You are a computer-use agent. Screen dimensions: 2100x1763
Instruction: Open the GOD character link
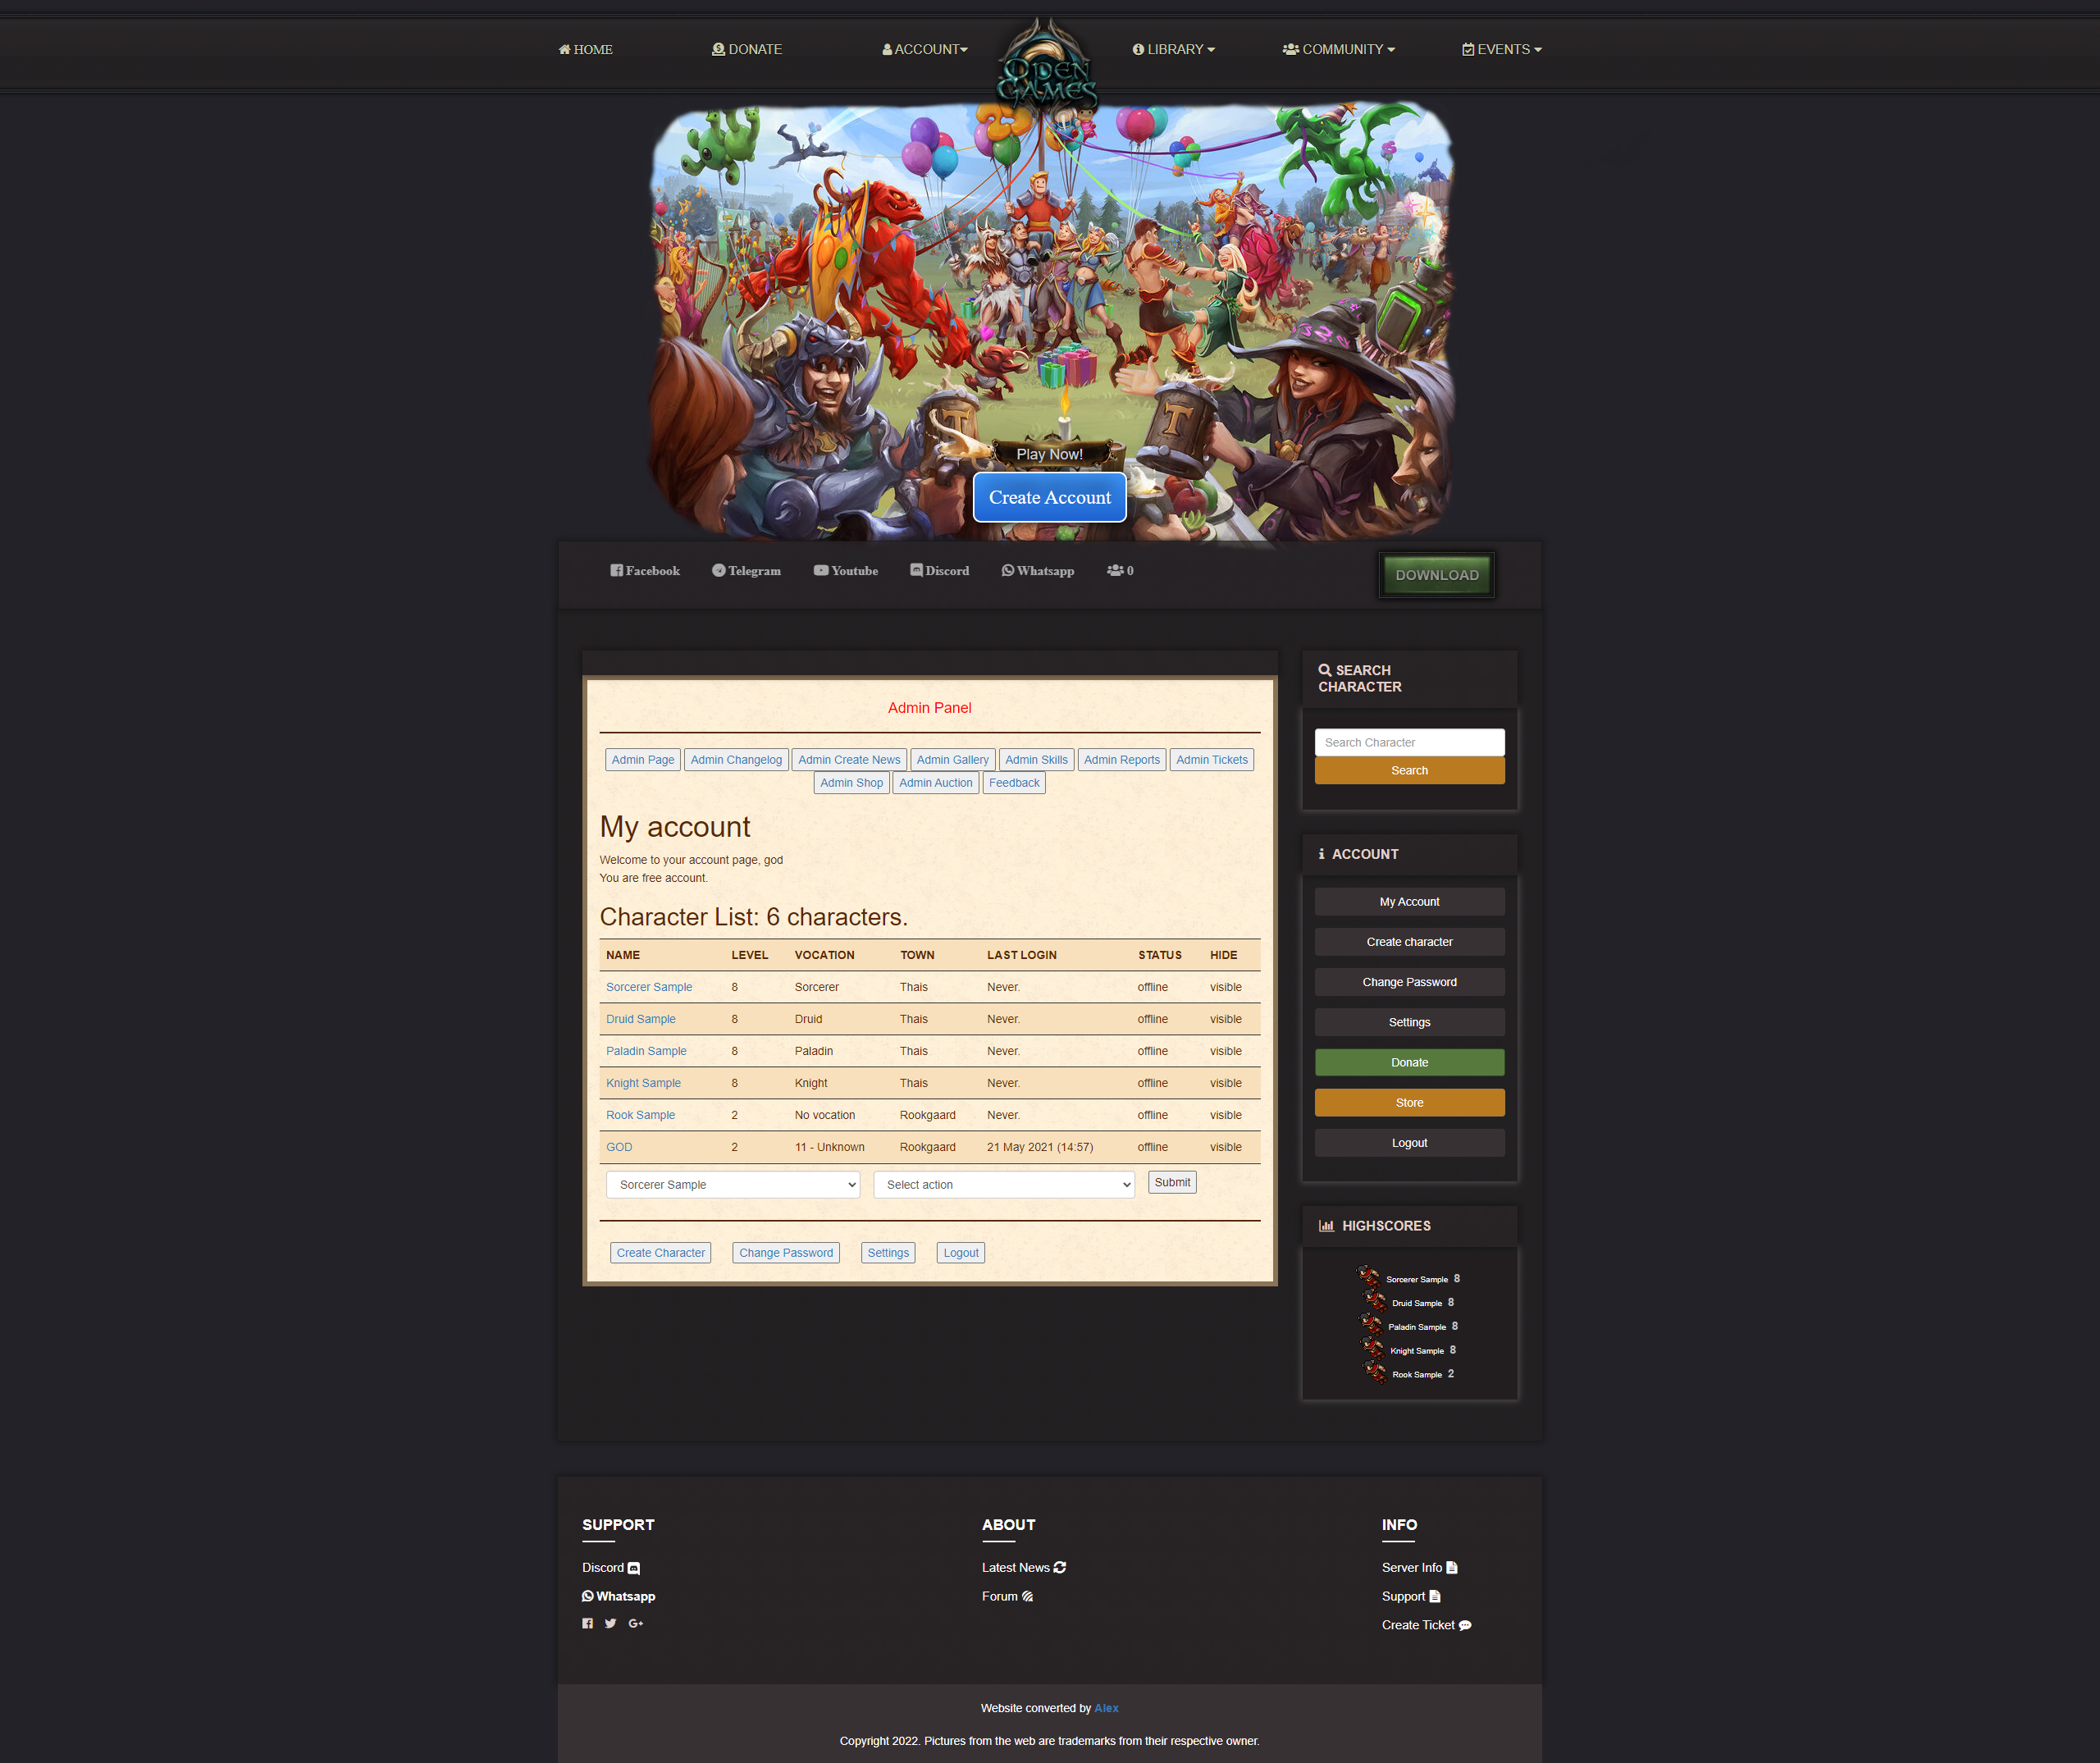[x=619, y=1147]
